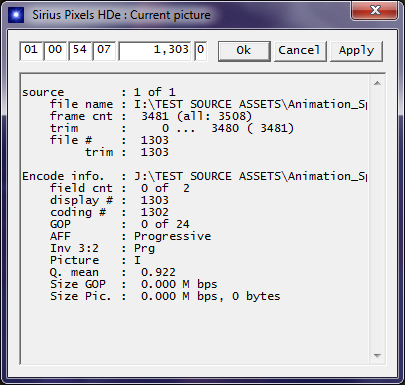
Task: Click the Ok button
Action: [x=244, y=51]
